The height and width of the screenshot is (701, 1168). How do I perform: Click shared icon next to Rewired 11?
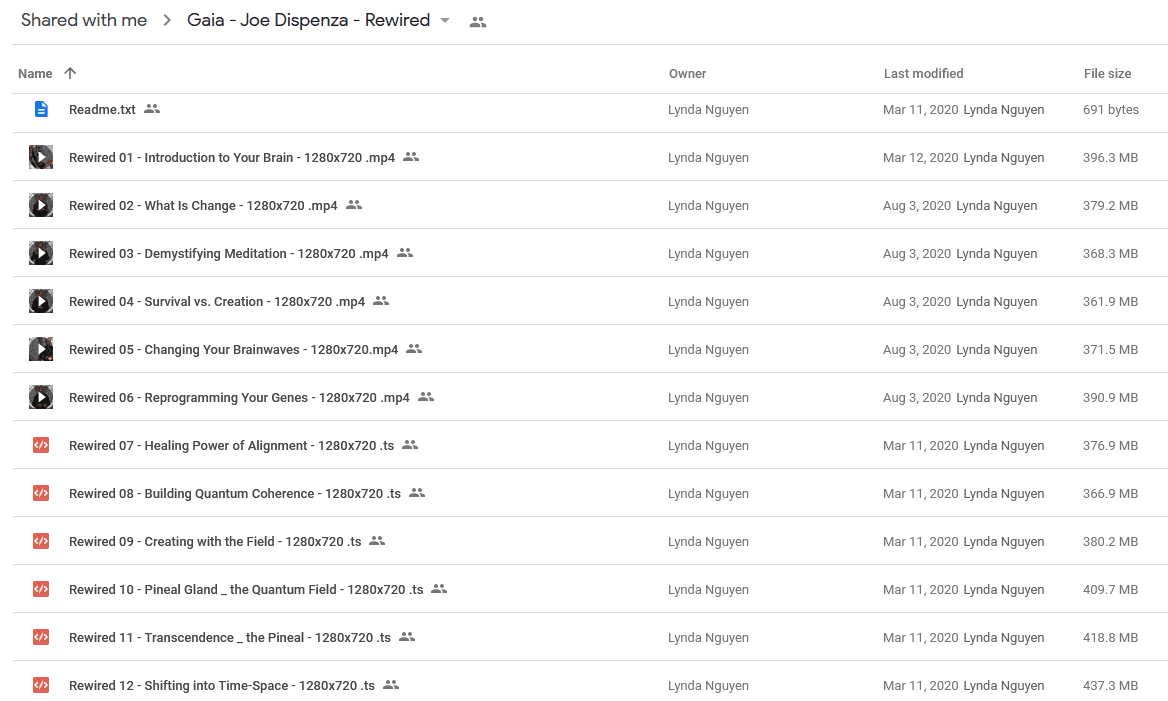point(407,636)
